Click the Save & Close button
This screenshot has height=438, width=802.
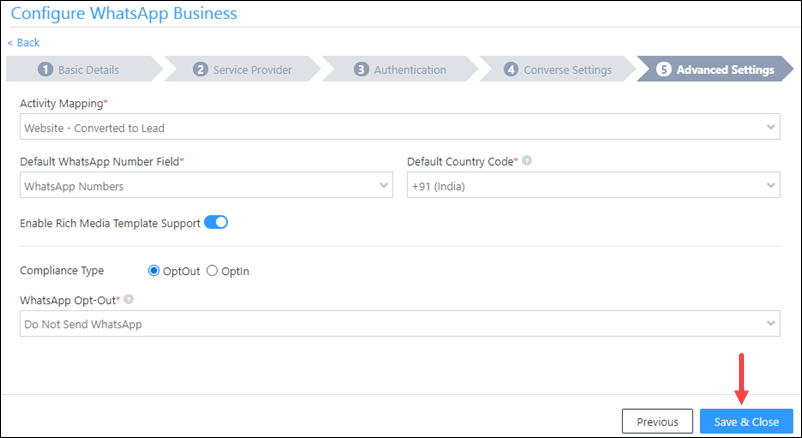(746, 422)
